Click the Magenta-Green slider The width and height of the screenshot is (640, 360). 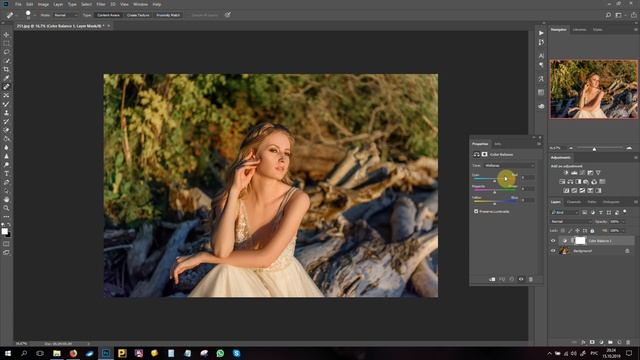494,190
